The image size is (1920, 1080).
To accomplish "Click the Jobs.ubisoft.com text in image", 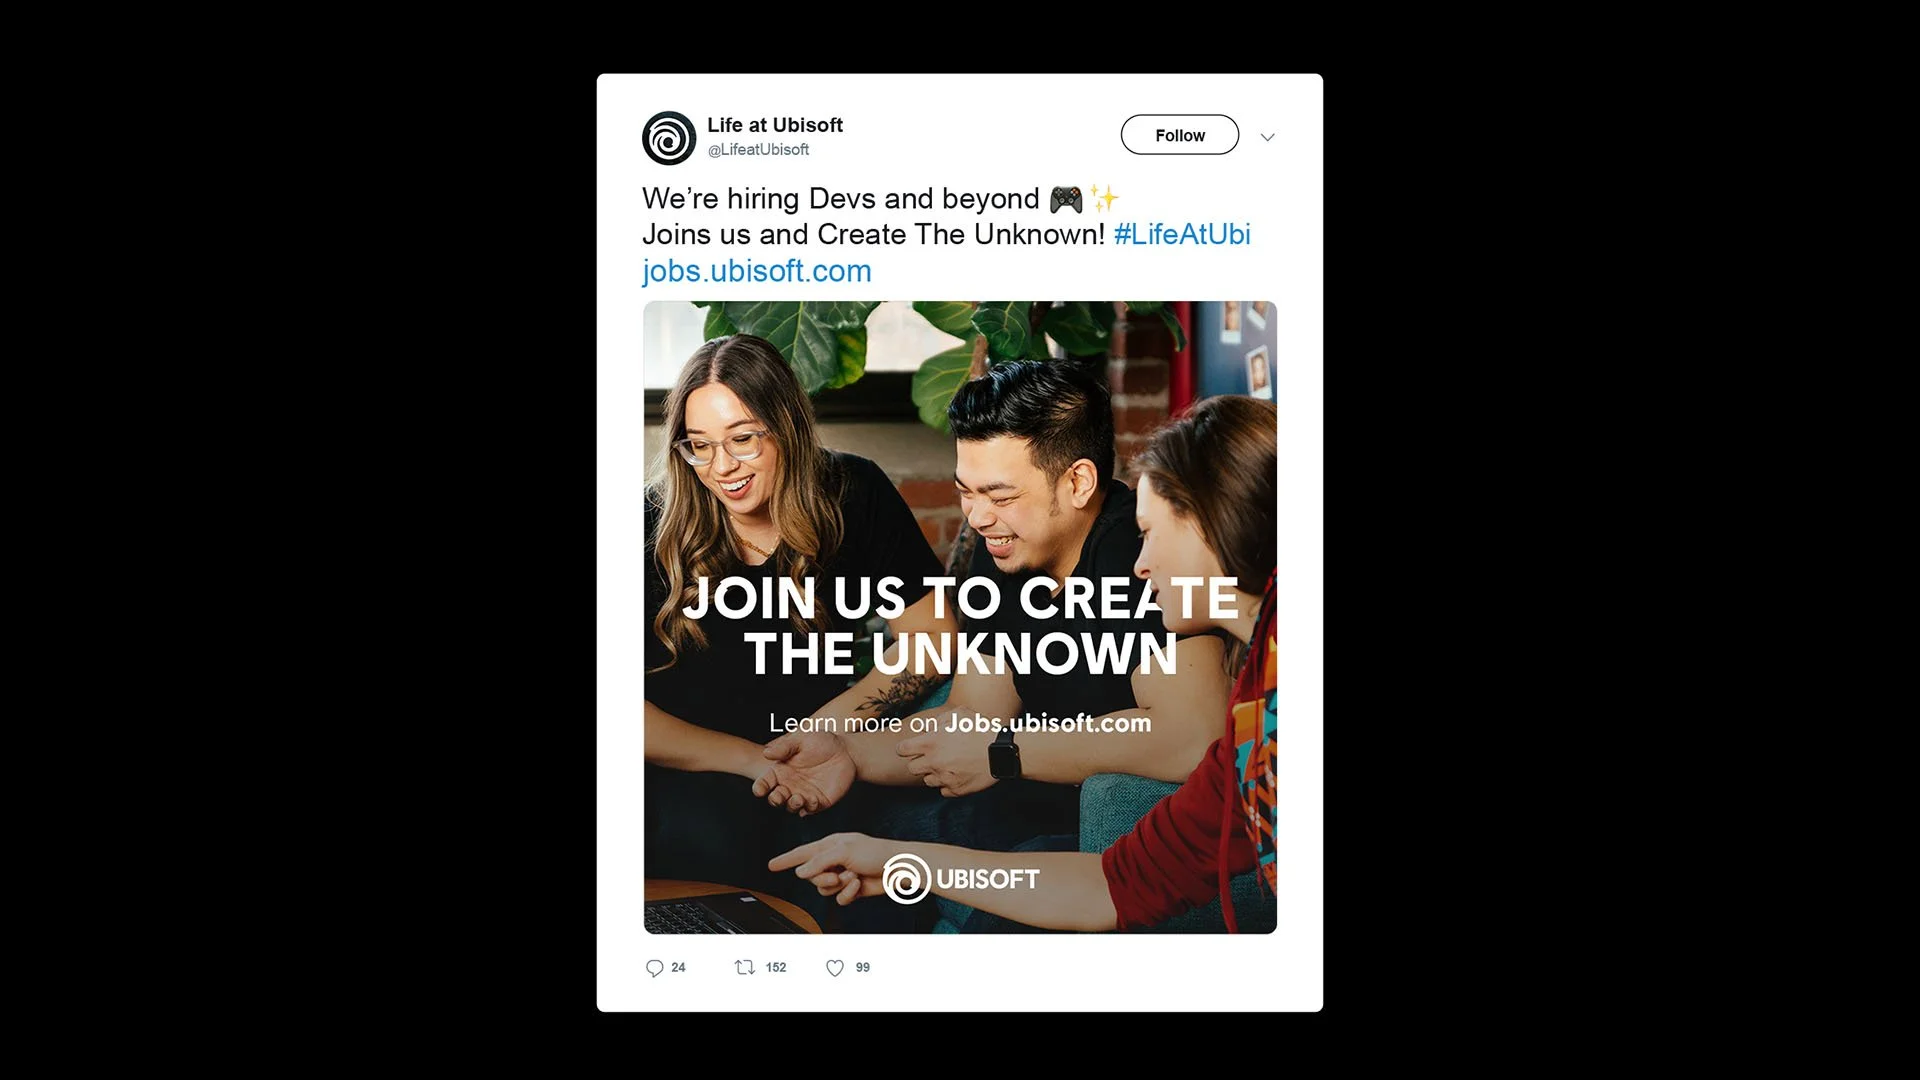I will (x=1048, y=723).
